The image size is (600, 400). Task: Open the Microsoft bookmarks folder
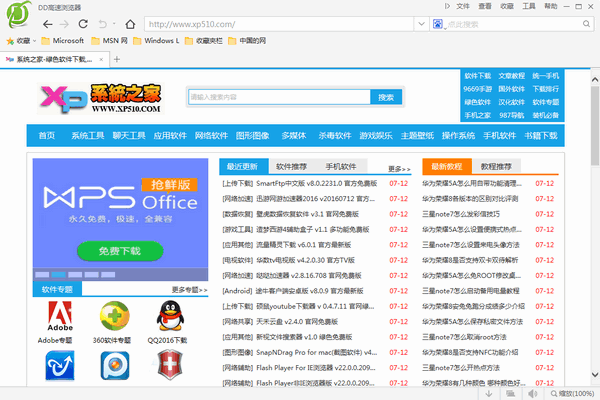[x=62, y=41]
